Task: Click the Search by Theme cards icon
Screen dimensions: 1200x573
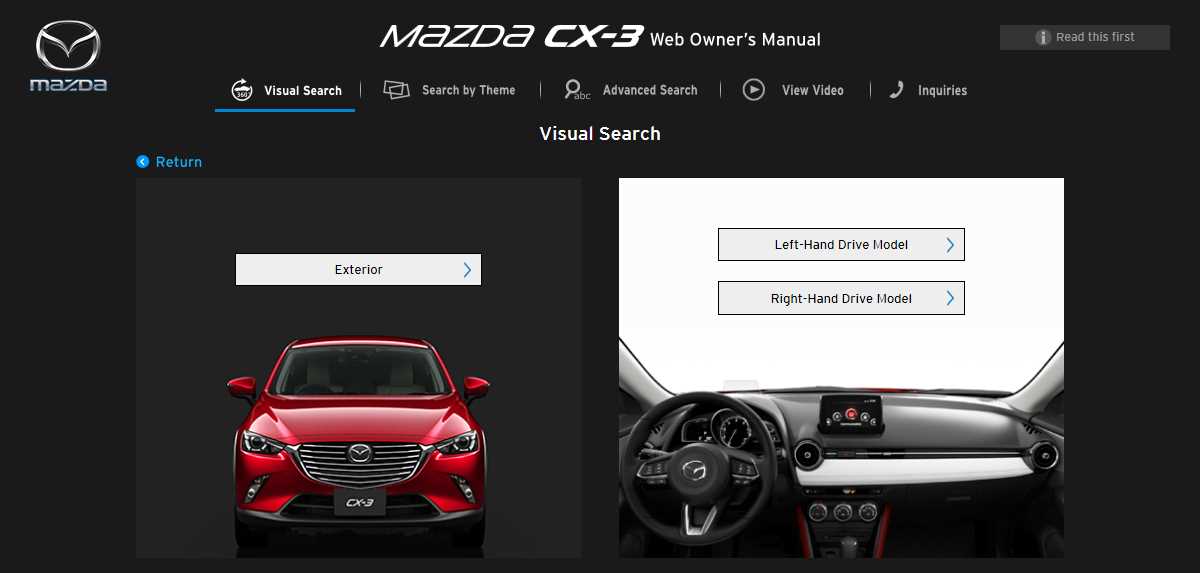Action: [397, 90]
